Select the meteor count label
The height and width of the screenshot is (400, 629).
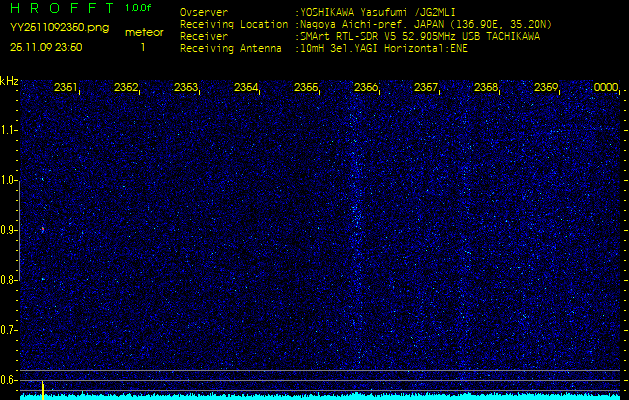143,32
